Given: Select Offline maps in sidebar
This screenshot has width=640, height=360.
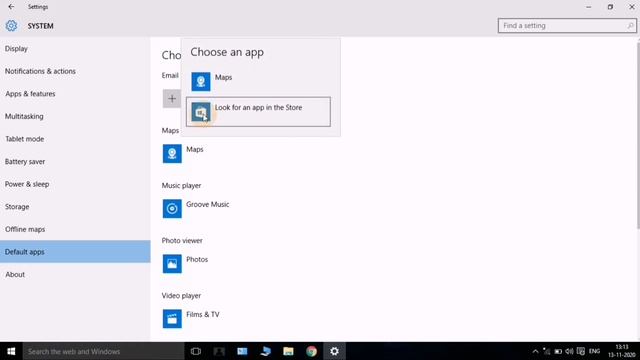Looking at the screenshot, I should (75, 229).
